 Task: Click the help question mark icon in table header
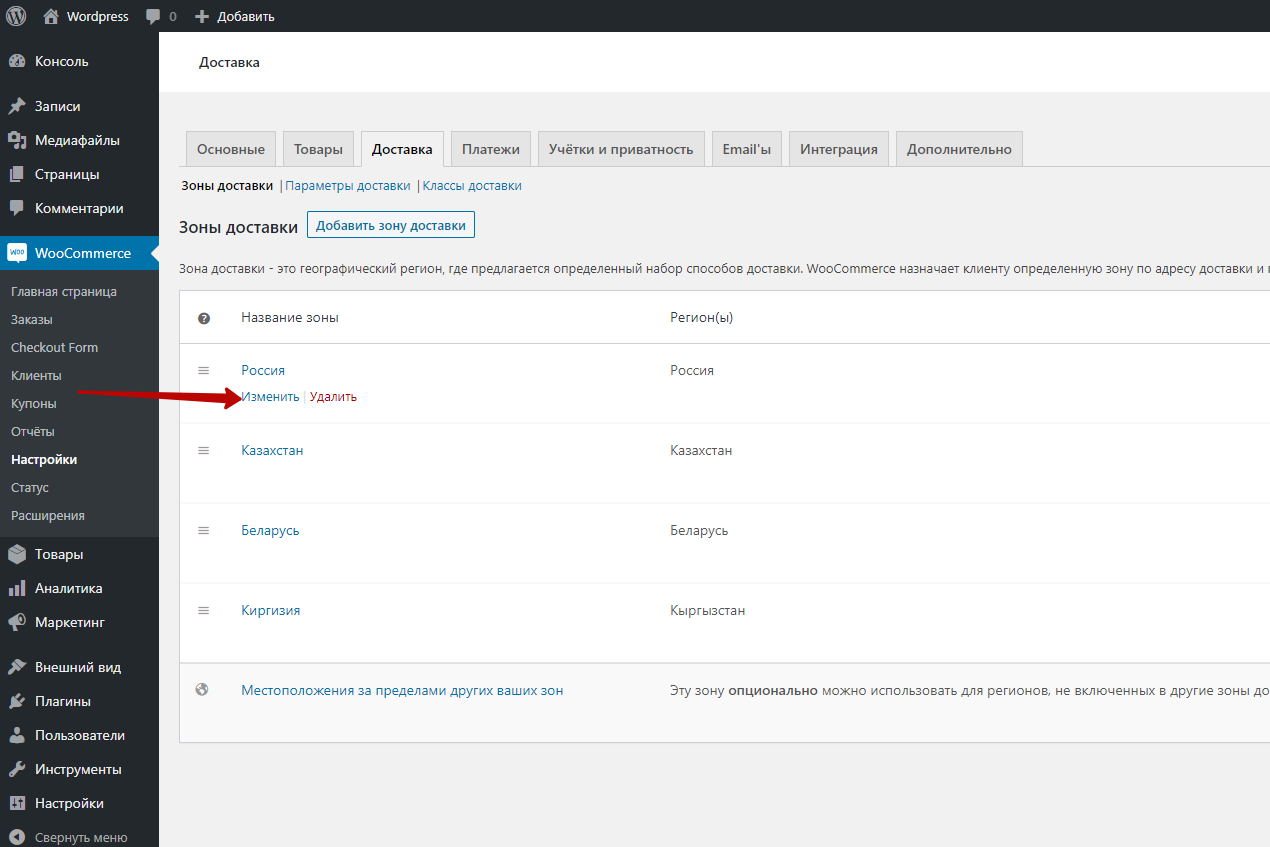pos(204,318)
